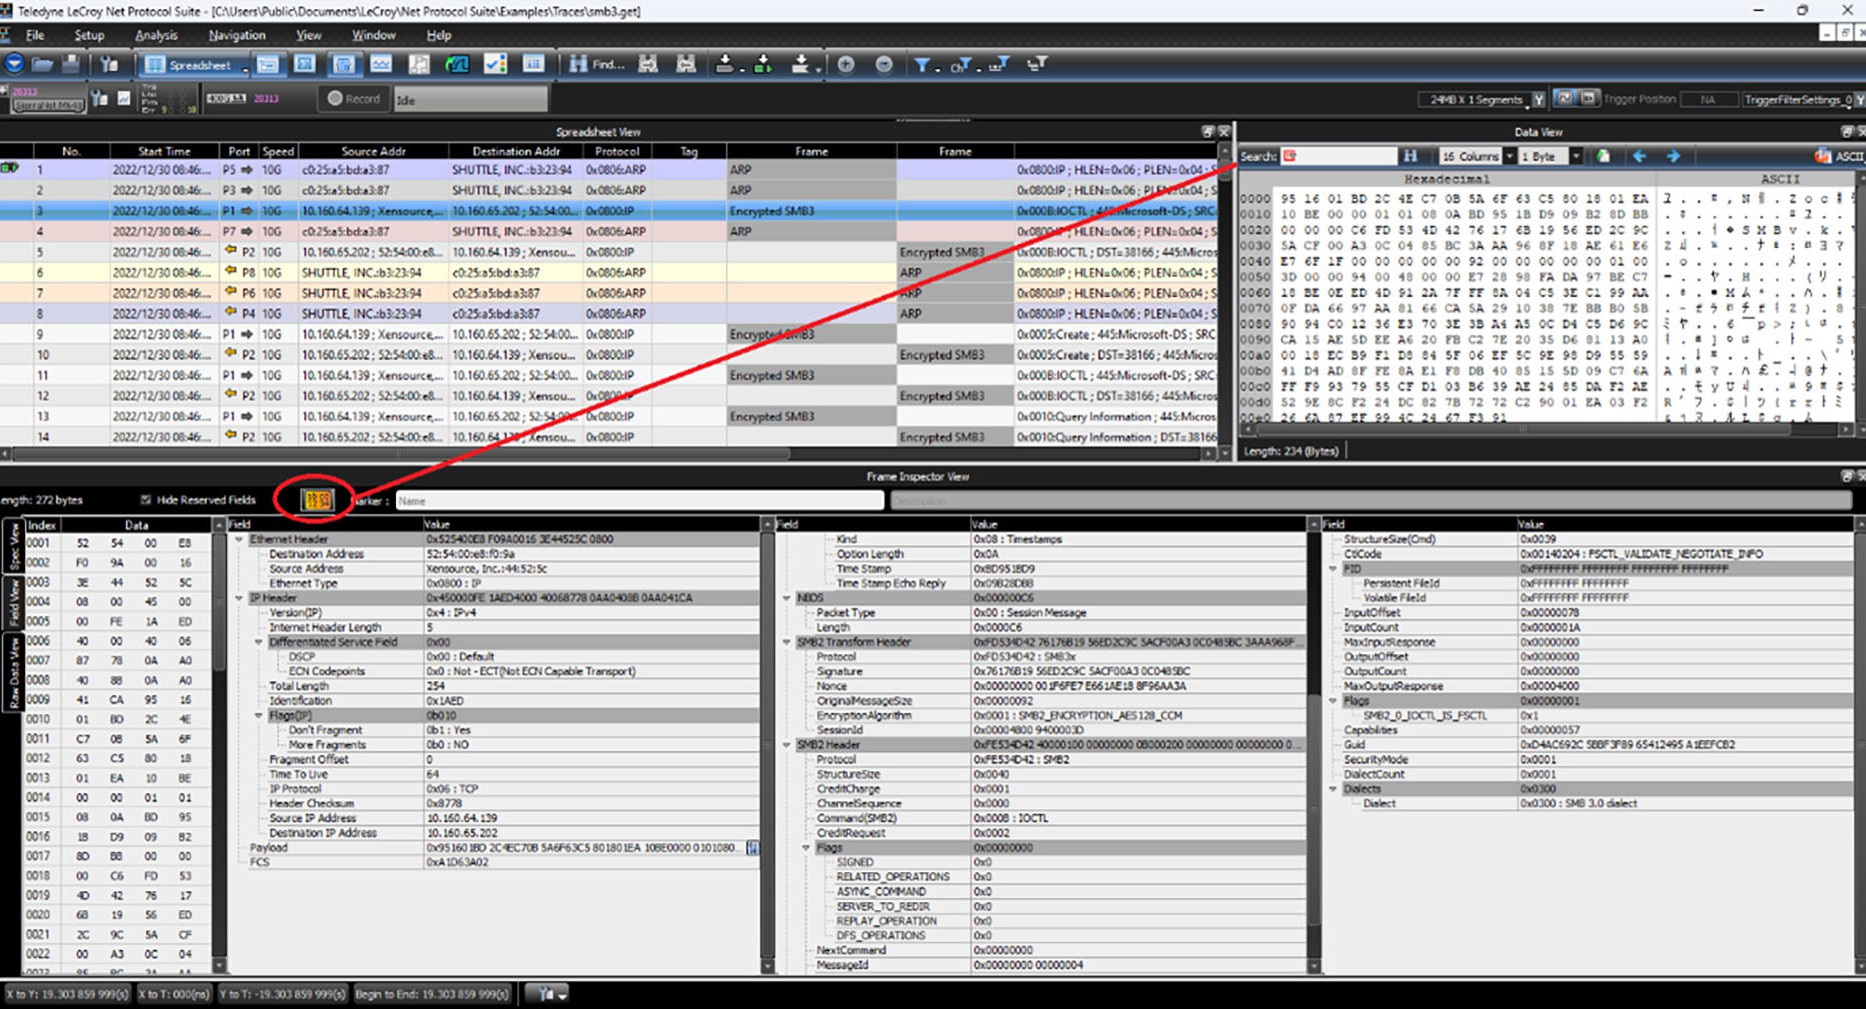Click the Marker Name input field
The height and width of the screenshot is (1009, 1866).
coord(639,500)
